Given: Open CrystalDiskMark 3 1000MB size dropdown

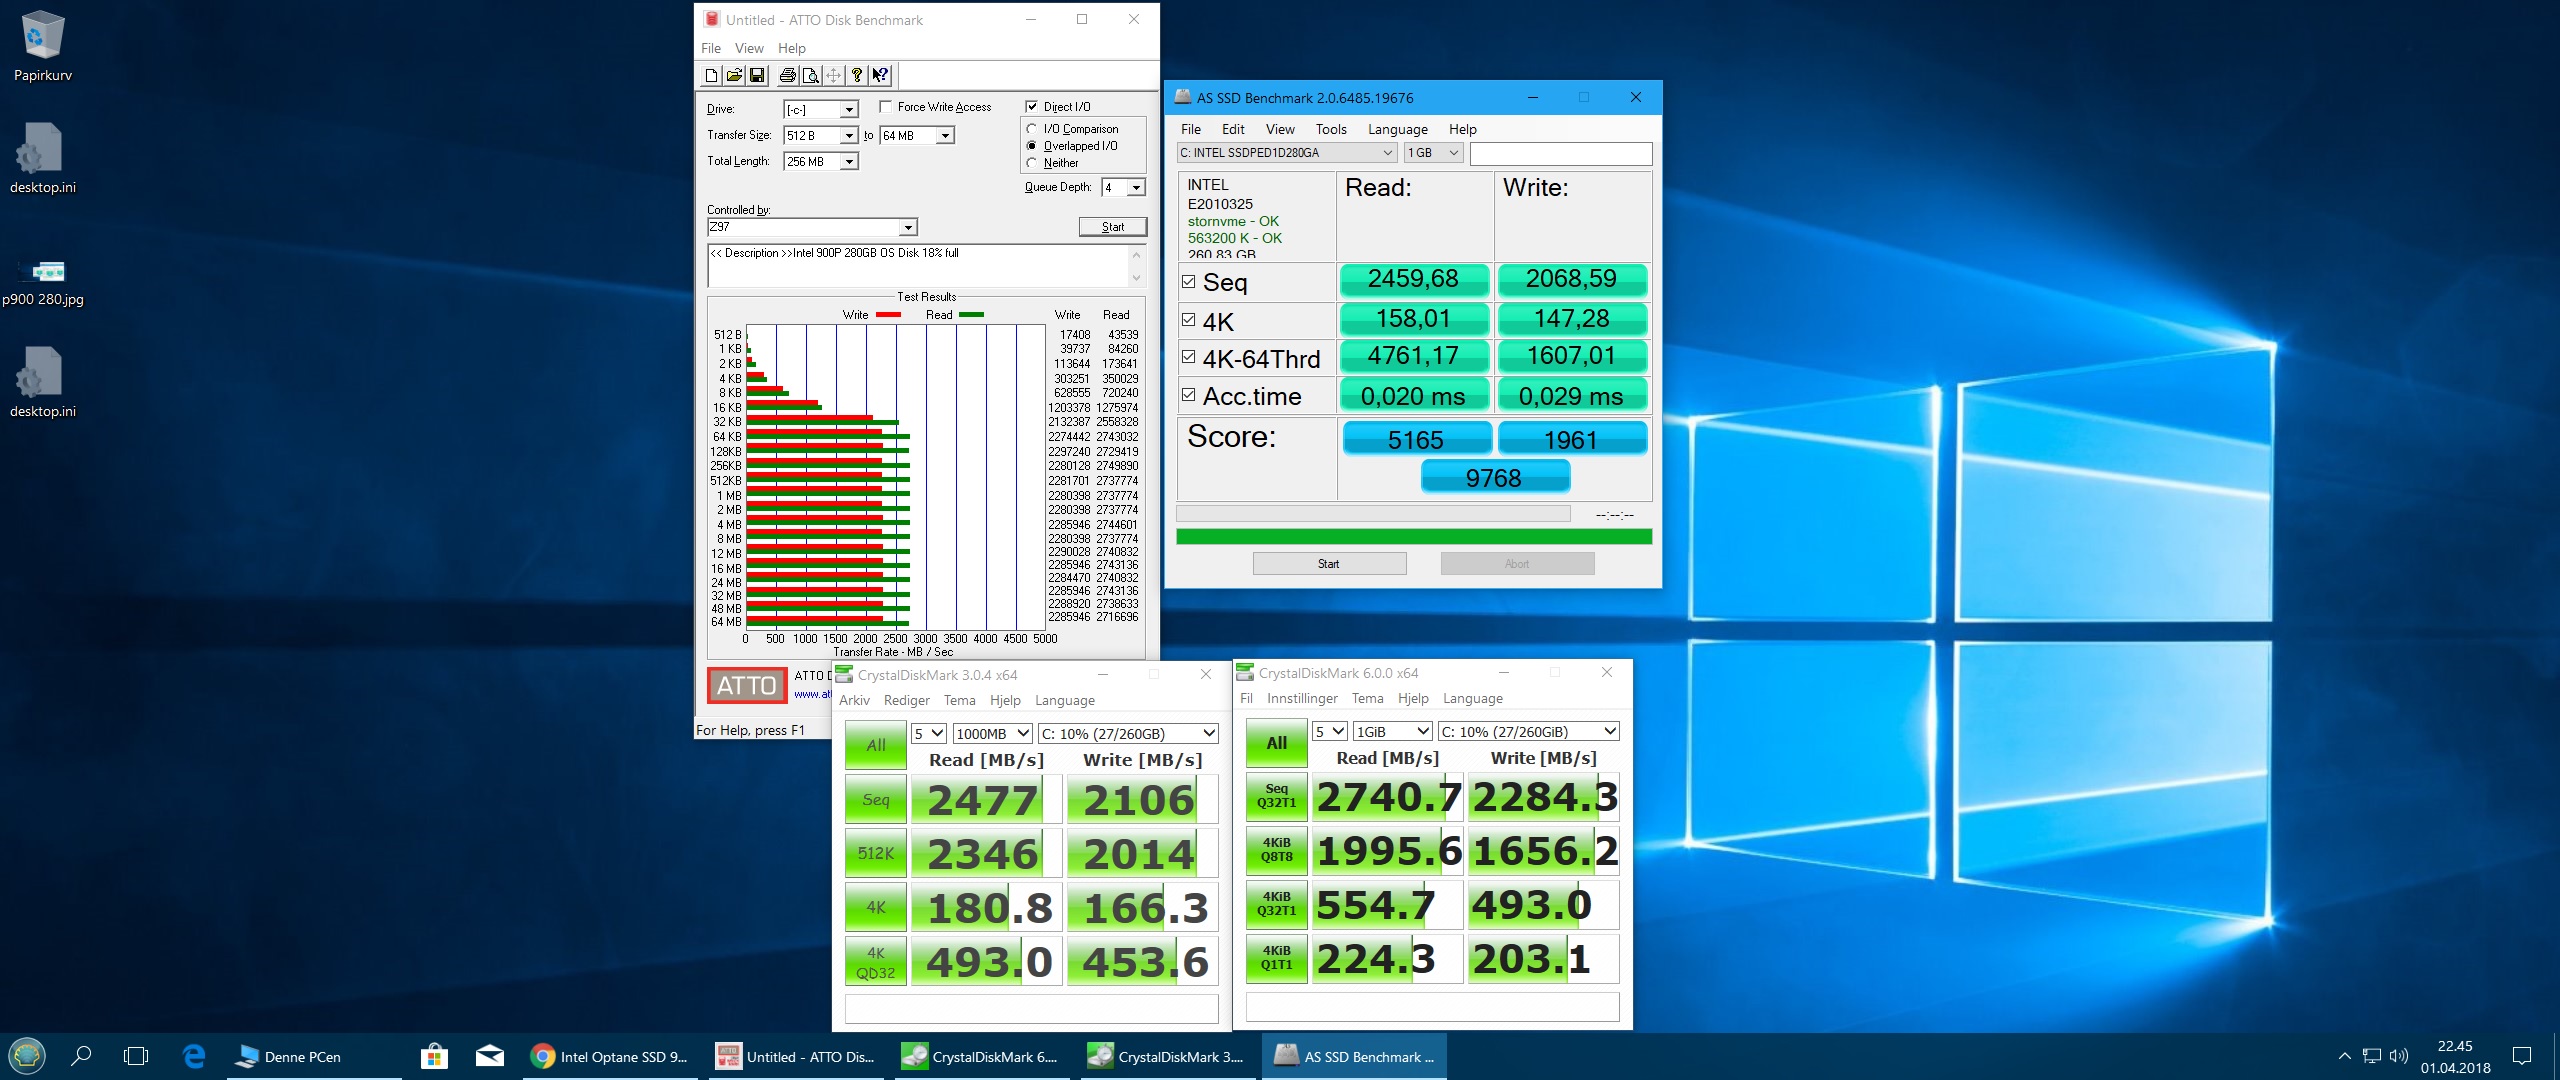Looking at the screenshot, I should (992, 733).
